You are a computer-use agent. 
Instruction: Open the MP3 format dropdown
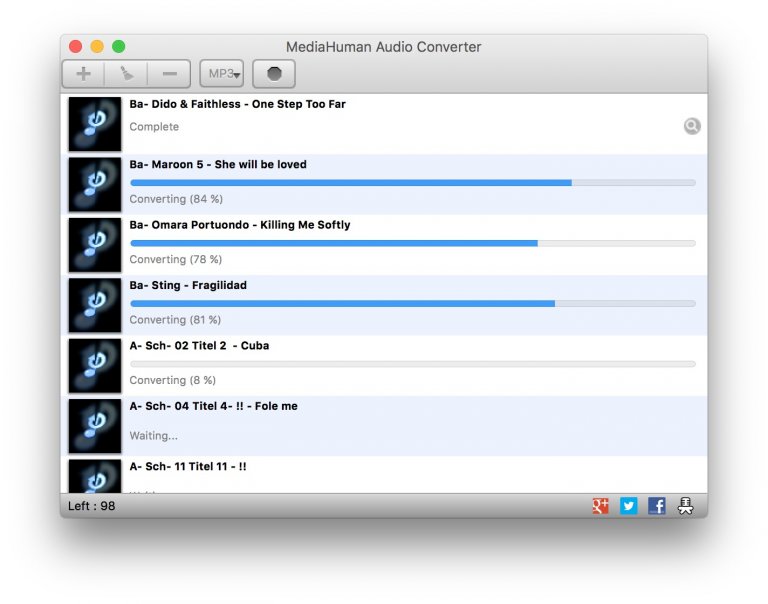tap(222, 74)
